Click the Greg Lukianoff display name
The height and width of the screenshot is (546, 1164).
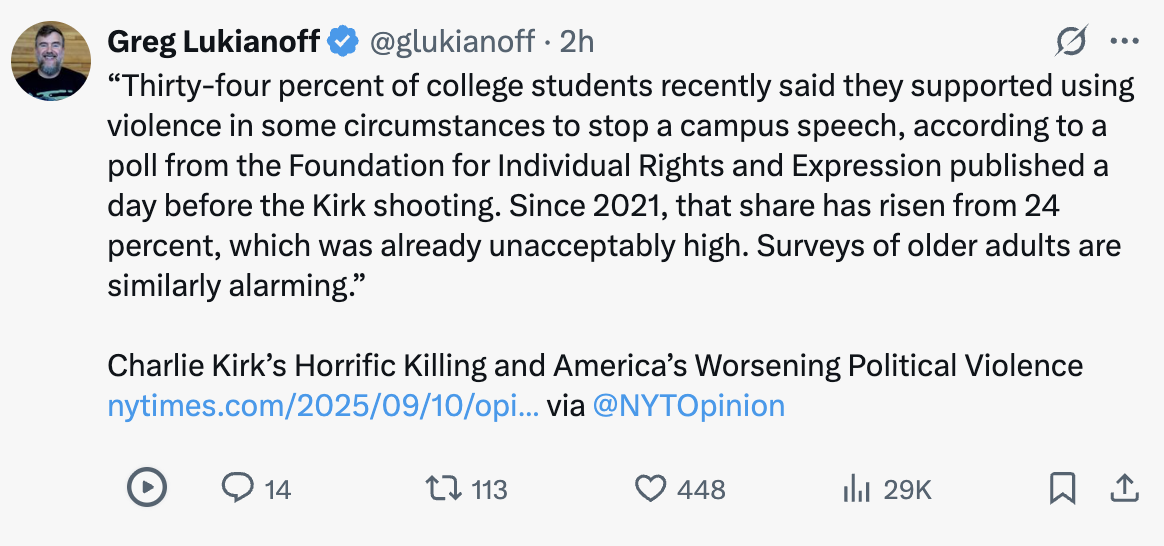click(213, 42)
